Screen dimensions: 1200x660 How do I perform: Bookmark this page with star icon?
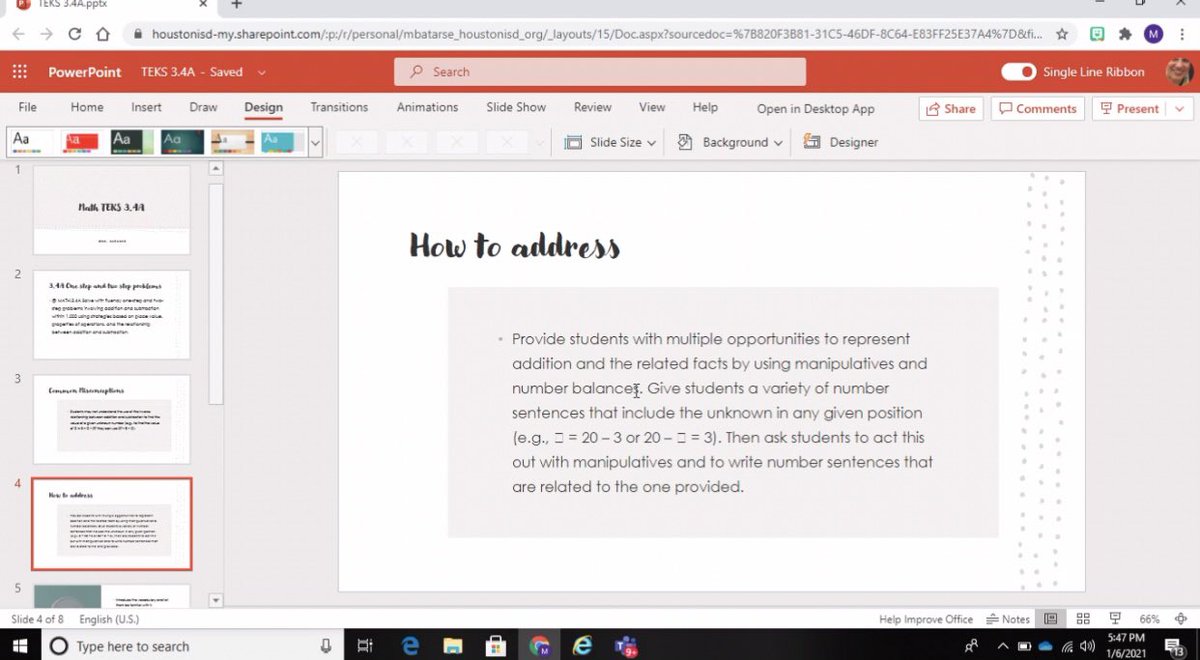[x=1062, y=34]
